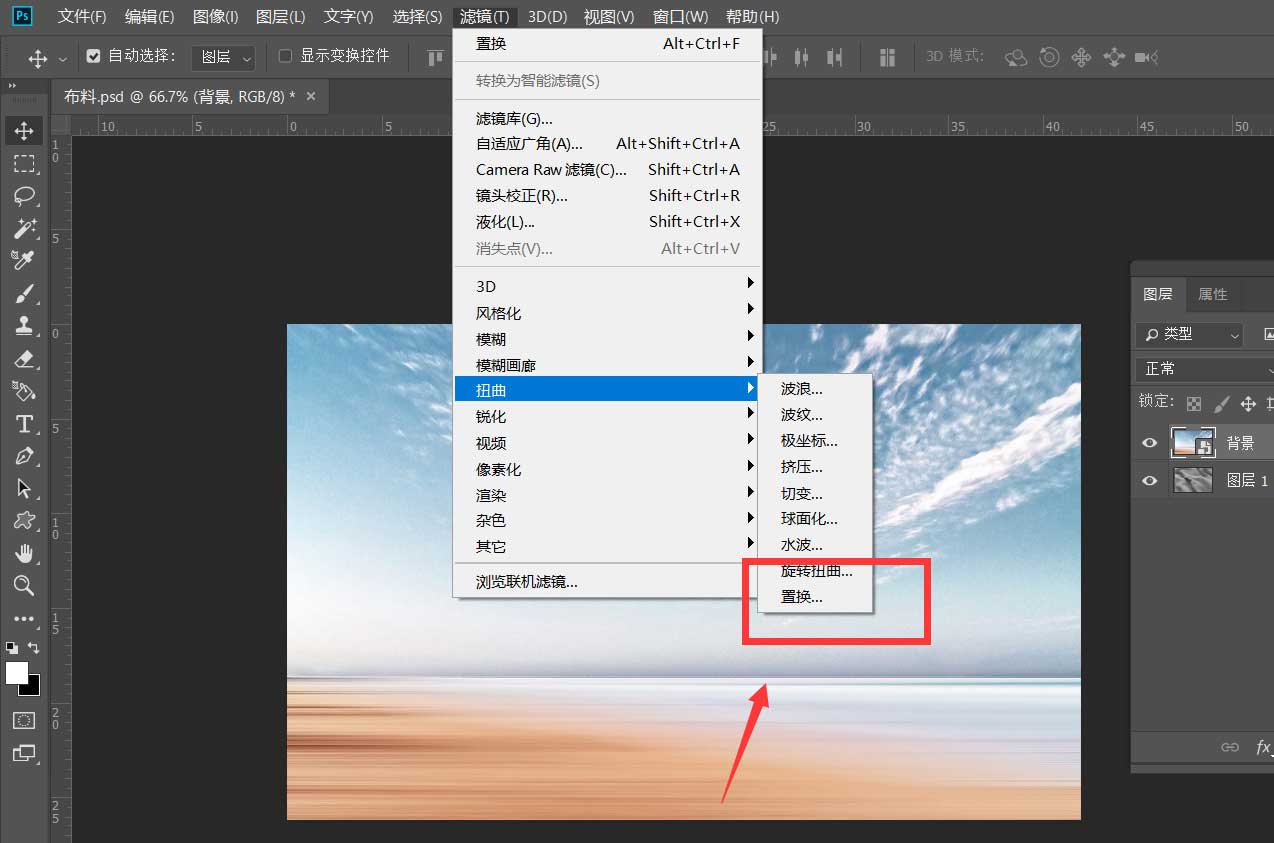The width and height of the screenshot is (1274, 843).
Task: Switch to the 属性 panel tab
Action: click(x=1212, y=294)
